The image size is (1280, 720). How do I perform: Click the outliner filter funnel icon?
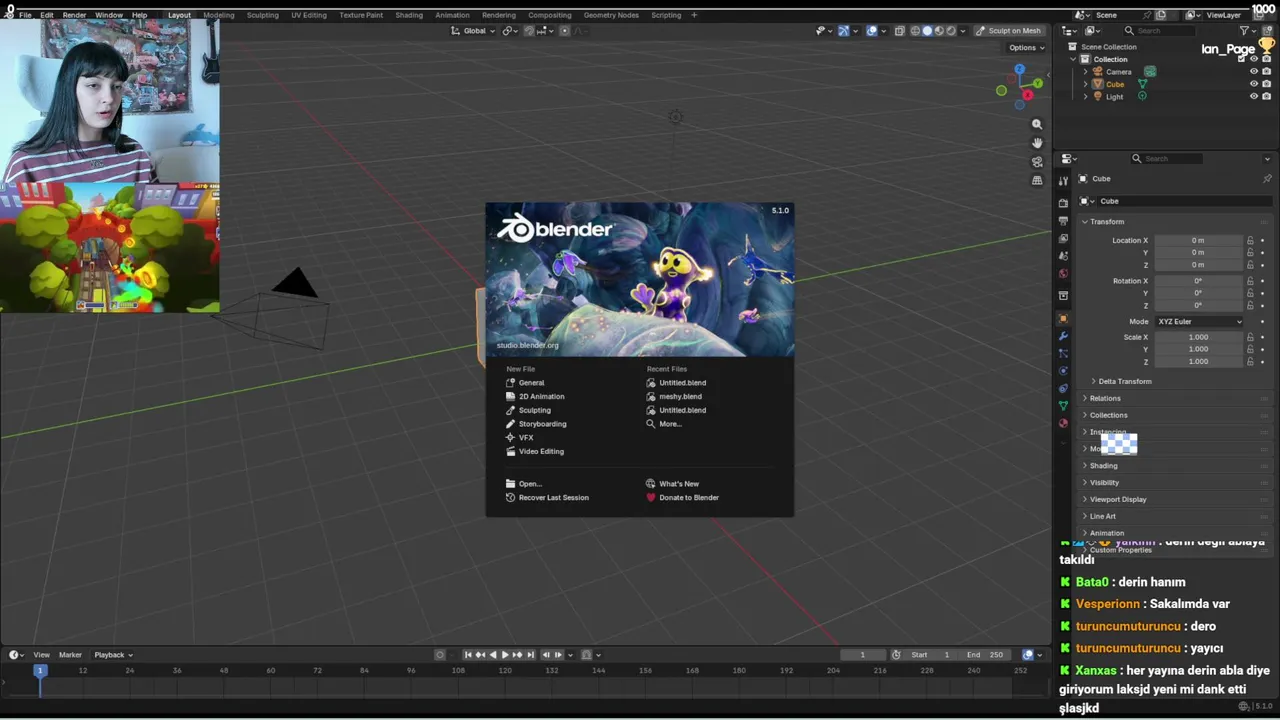point(1244,31)
